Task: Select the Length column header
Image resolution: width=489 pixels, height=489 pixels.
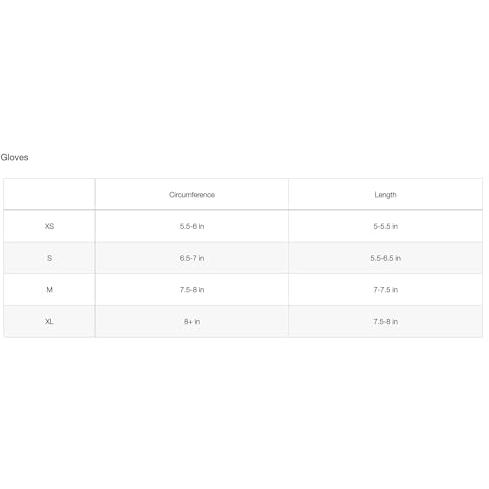Action: pyautogui.click(x=385, y=195)
